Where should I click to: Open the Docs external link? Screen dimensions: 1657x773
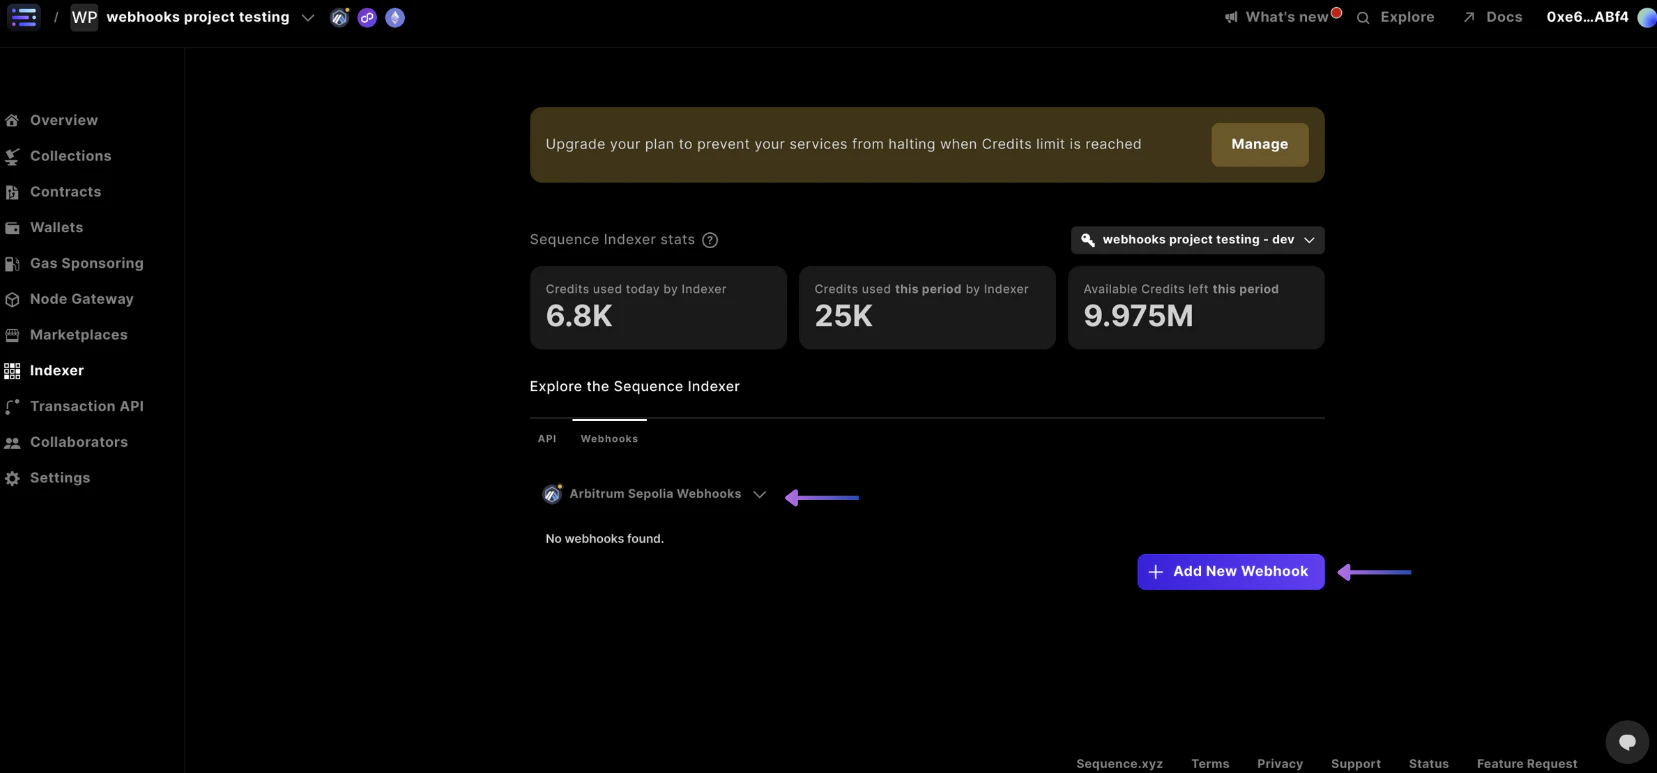(x=1493, y=17)
